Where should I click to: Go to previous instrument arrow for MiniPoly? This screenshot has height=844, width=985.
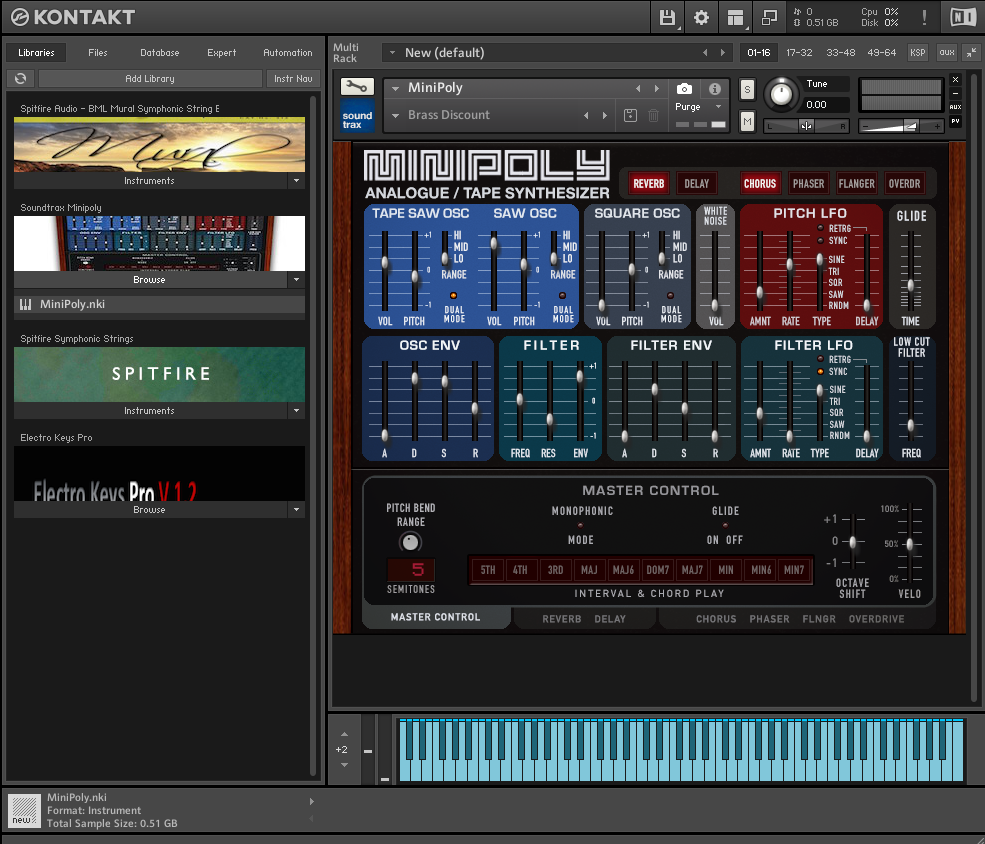pyautogui.click(x=638, y=89)
